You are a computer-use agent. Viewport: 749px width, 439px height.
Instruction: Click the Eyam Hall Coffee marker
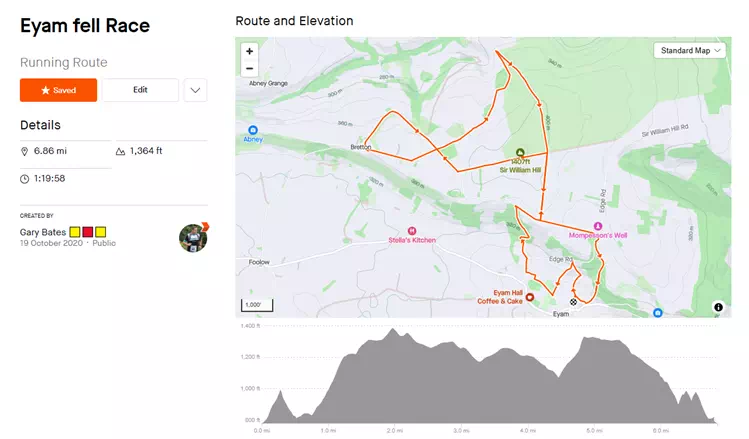(x=530, y=296)
